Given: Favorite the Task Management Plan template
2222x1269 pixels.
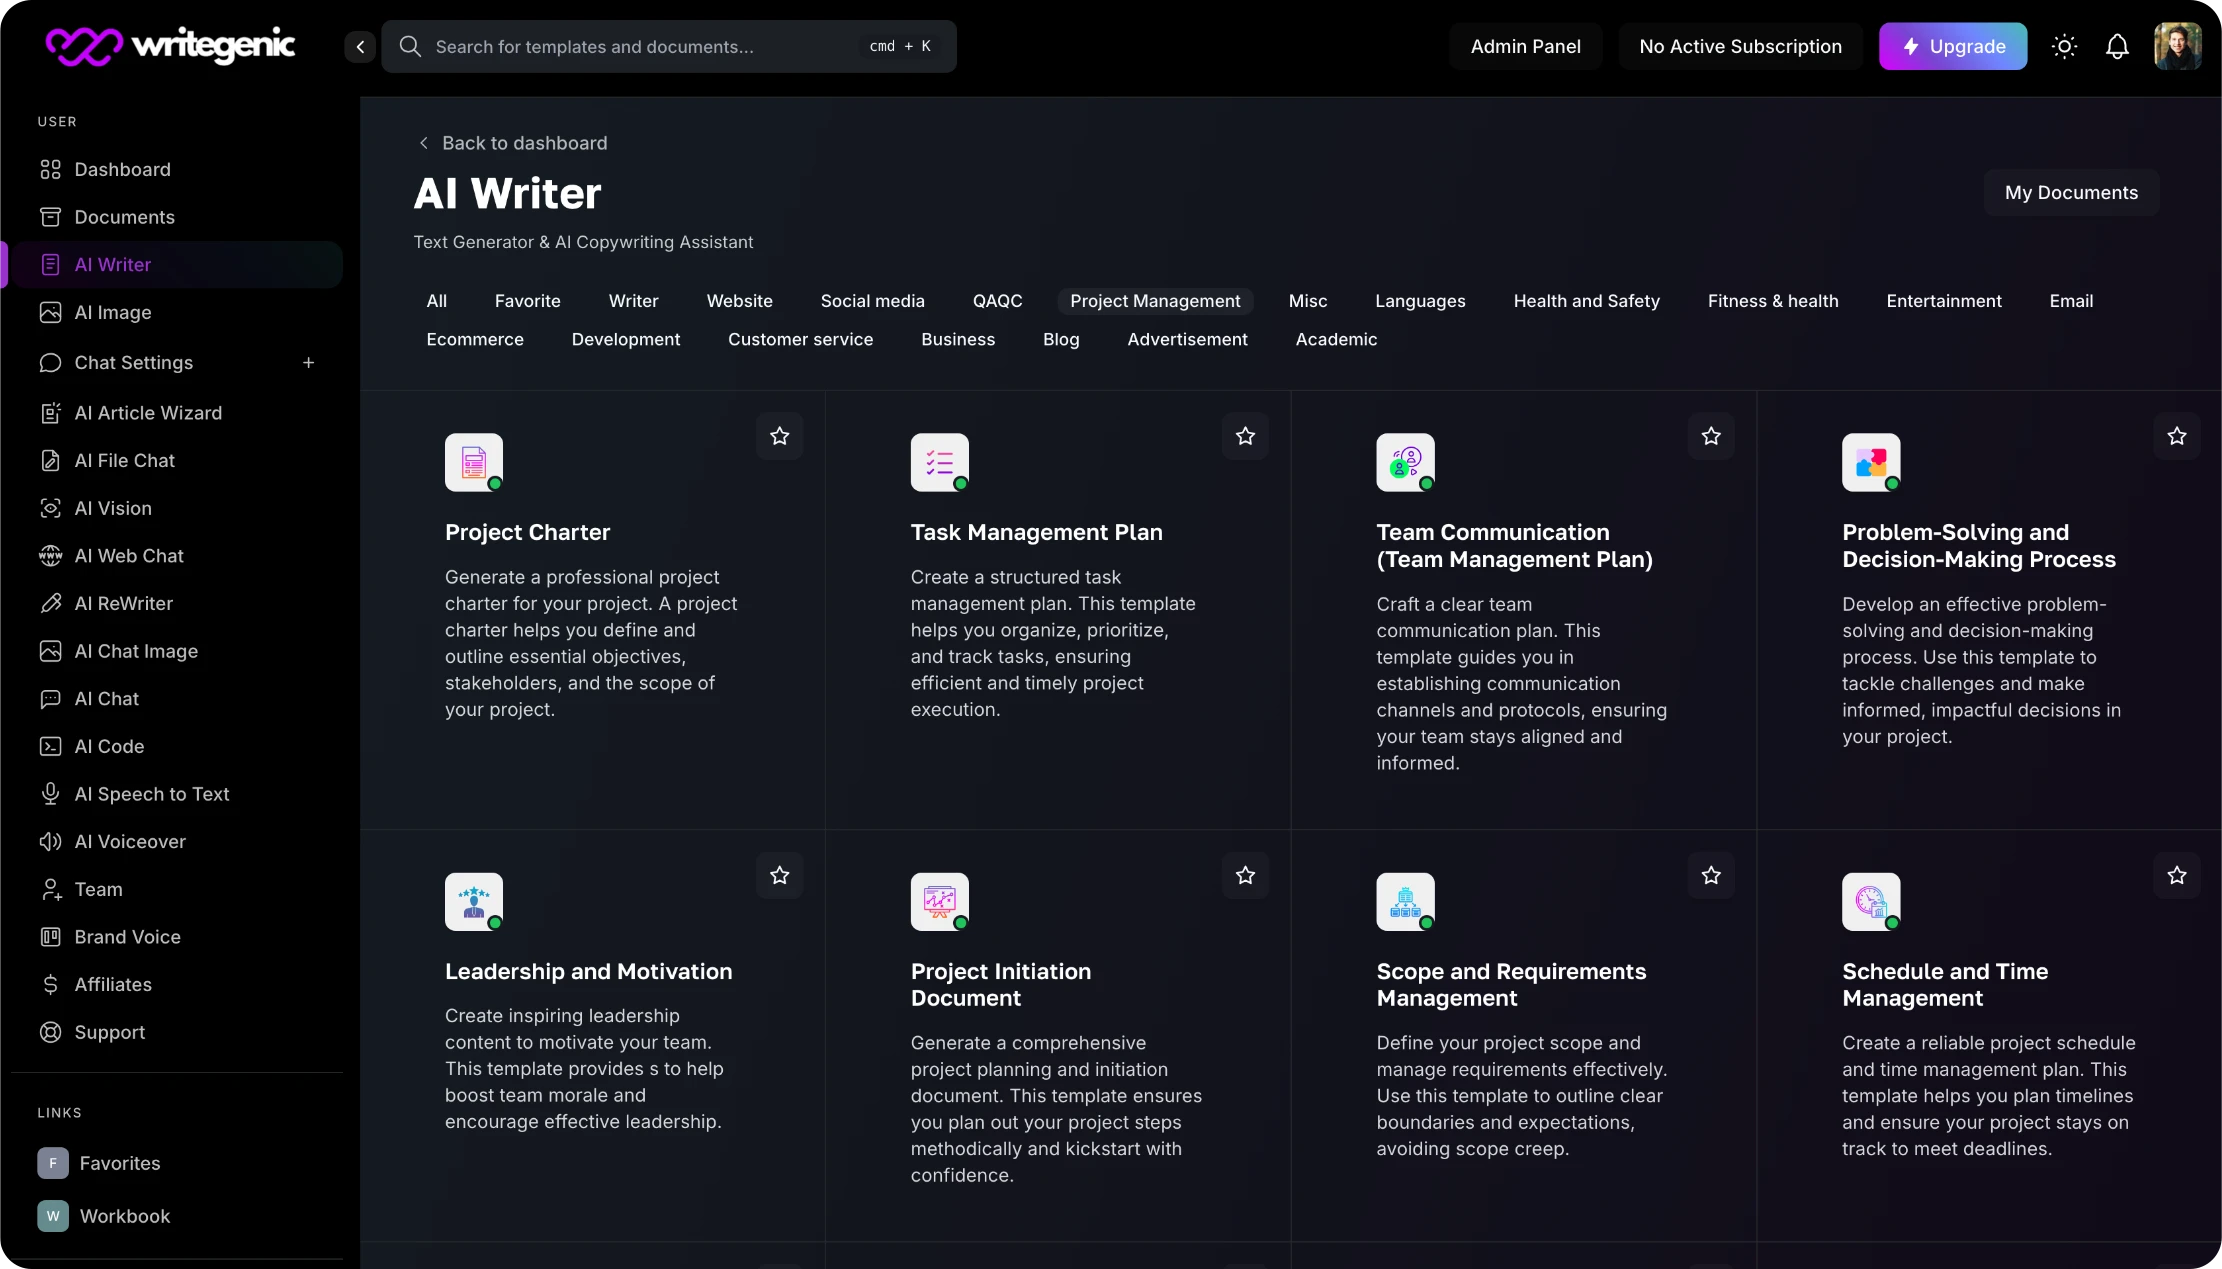Looking at the screenshot, I should tap(1245, 436).
